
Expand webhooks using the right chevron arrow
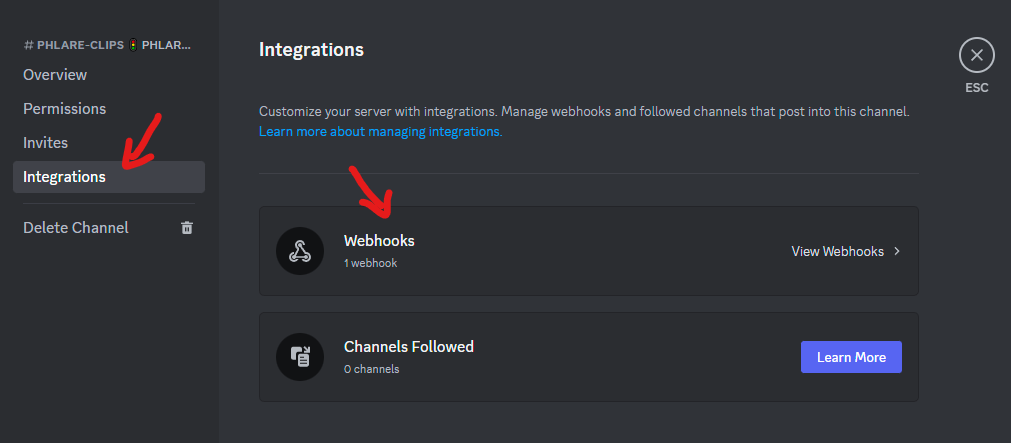897,251
